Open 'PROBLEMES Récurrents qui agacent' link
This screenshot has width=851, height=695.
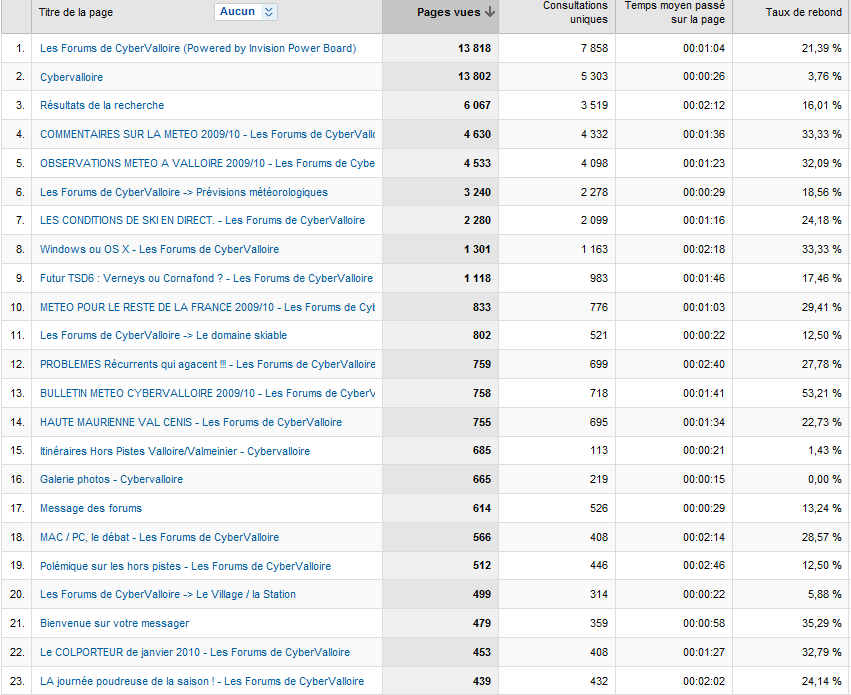(x=206, y=365)
